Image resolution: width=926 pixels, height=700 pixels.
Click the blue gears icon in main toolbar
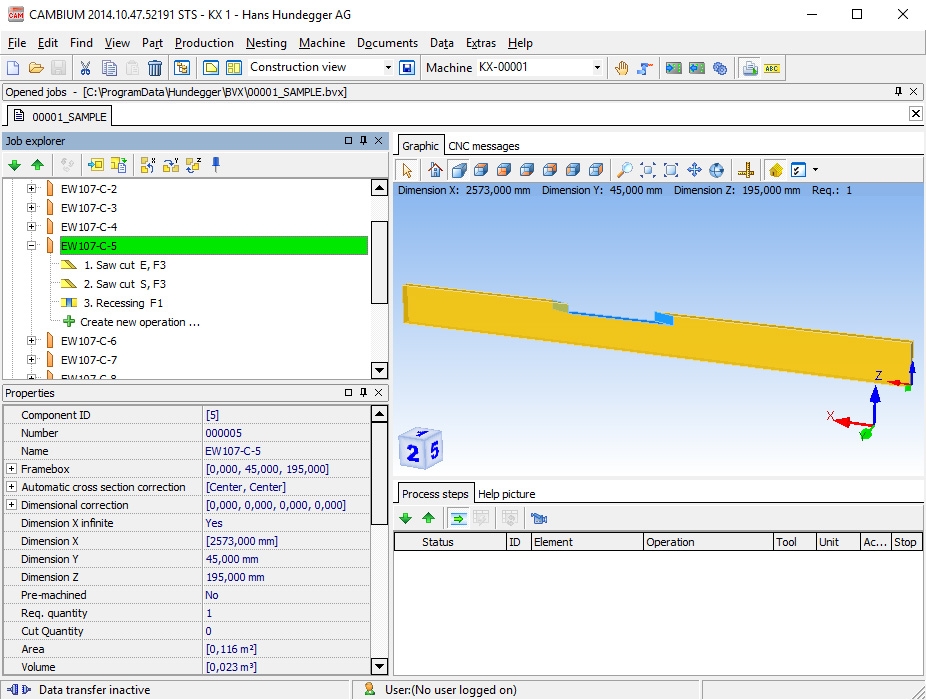point(720,68)
